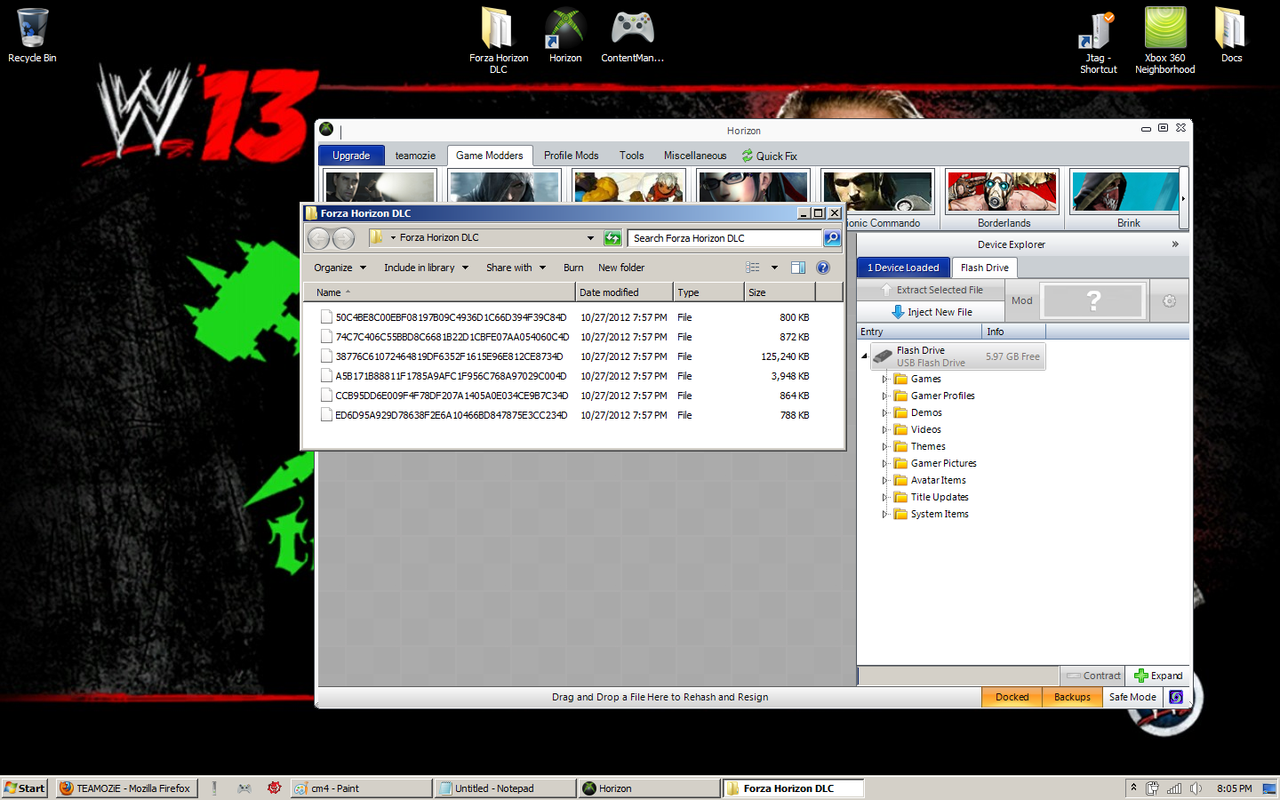The image size is (1280, 800).
Task: Switch to the Profile Mods tab
Action: [x=571, y=156]
